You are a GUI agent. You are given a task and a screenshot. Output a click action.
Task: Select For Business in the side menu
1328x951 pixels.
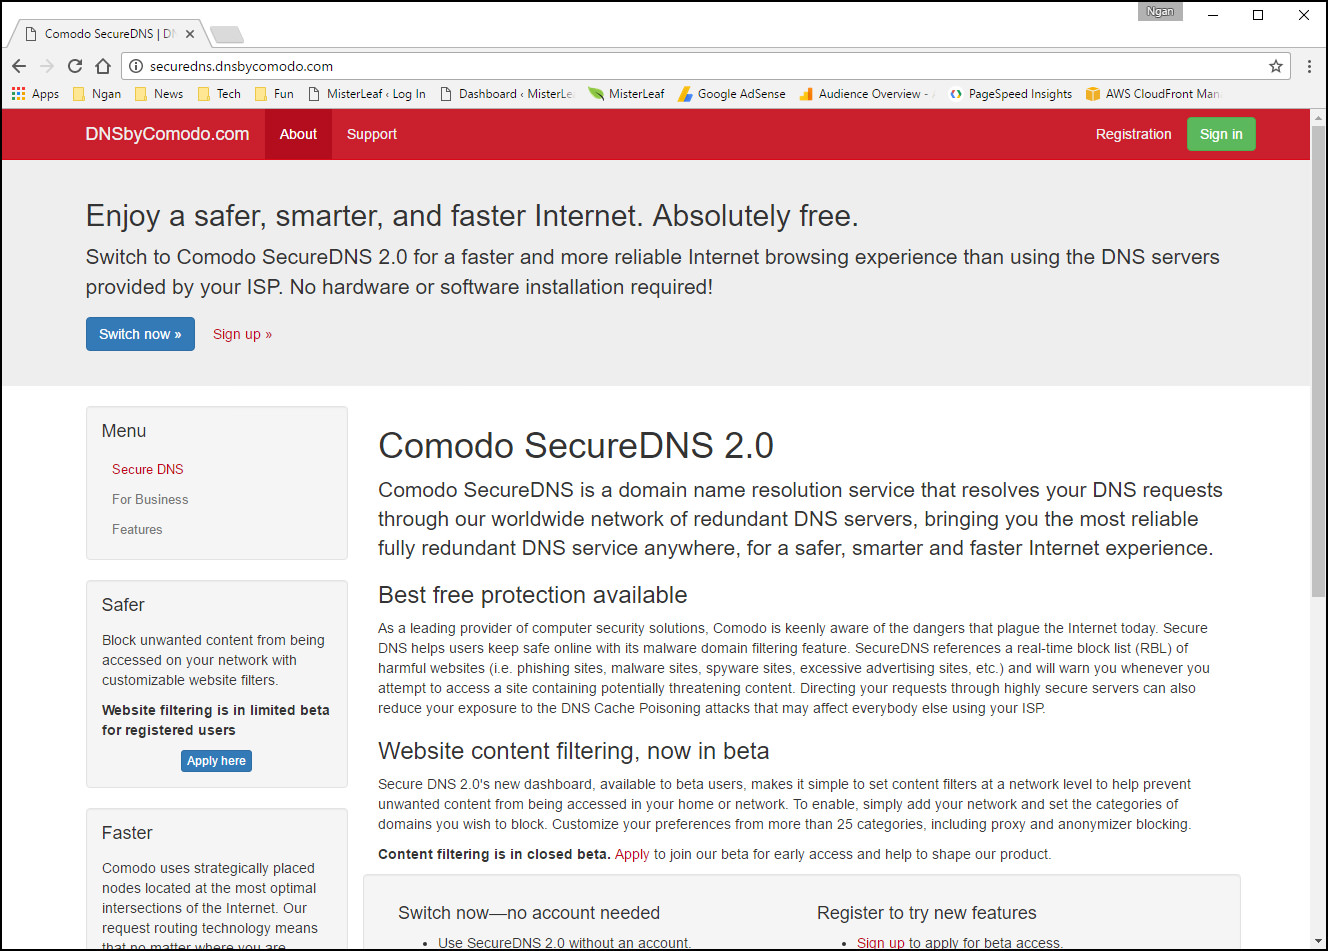150,499
